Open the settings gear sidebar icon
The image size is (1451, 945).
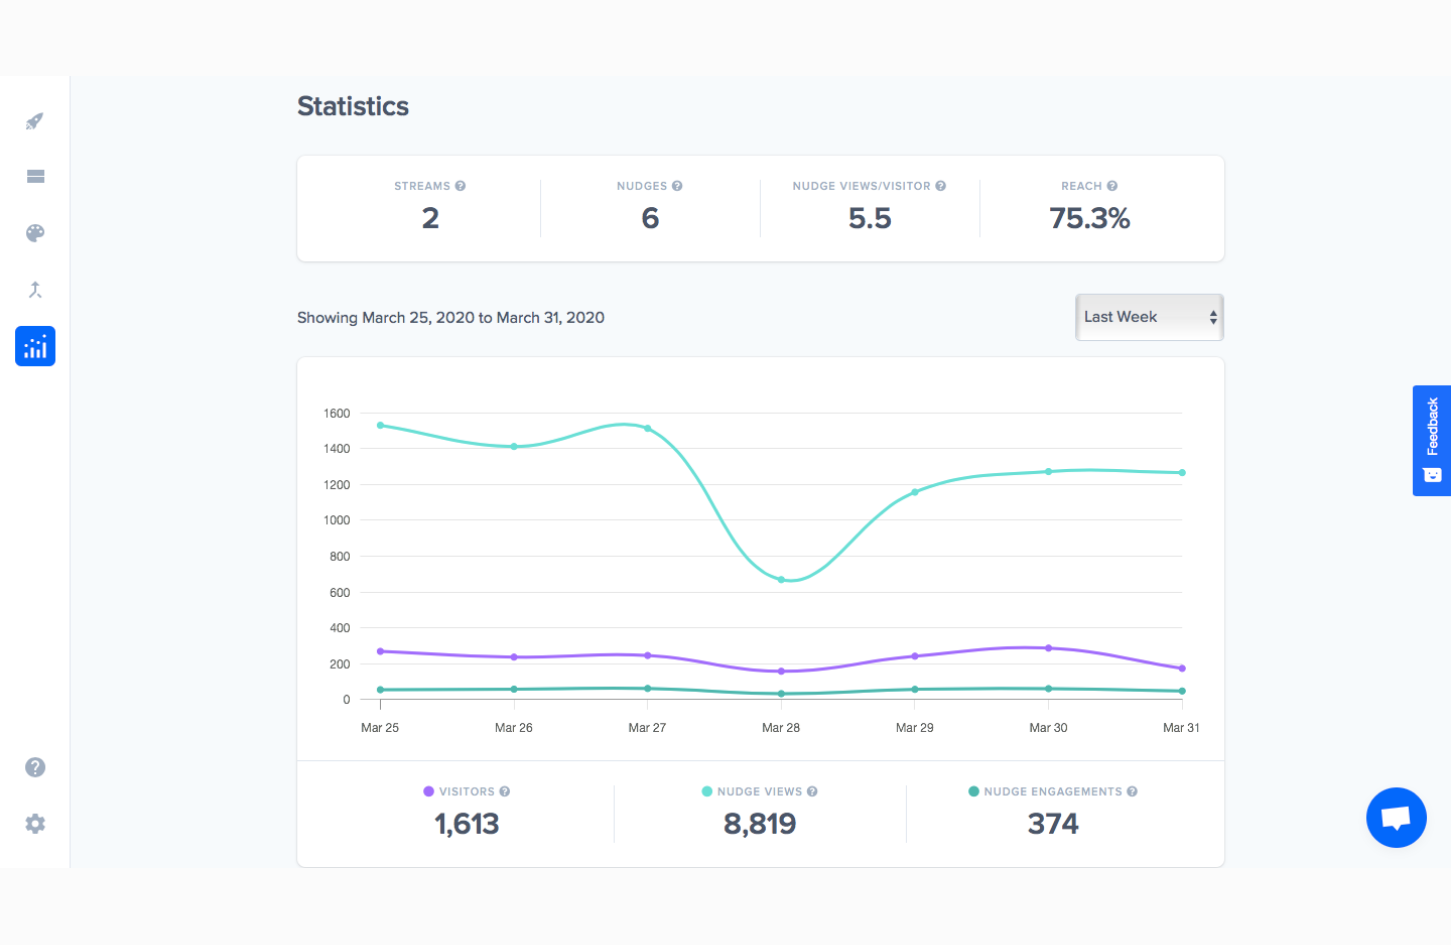click(35, 824)
